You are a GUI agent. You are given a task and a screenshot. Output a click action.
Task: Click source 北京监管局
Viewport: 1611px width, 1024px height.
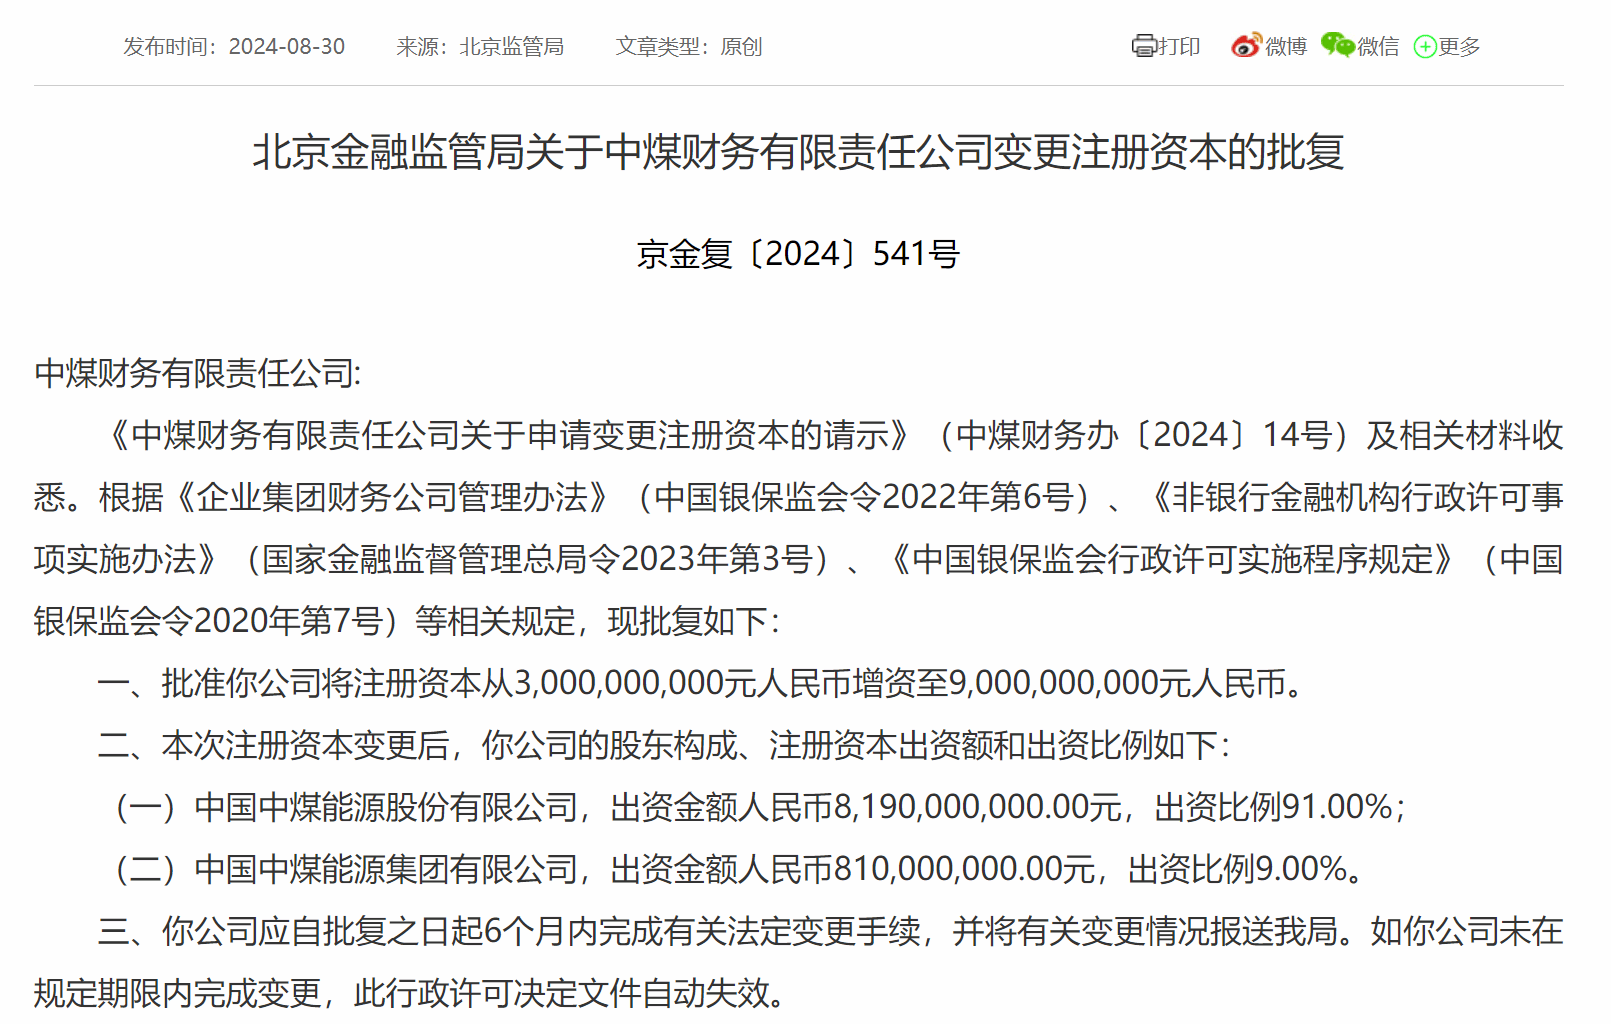coord(512,47)
